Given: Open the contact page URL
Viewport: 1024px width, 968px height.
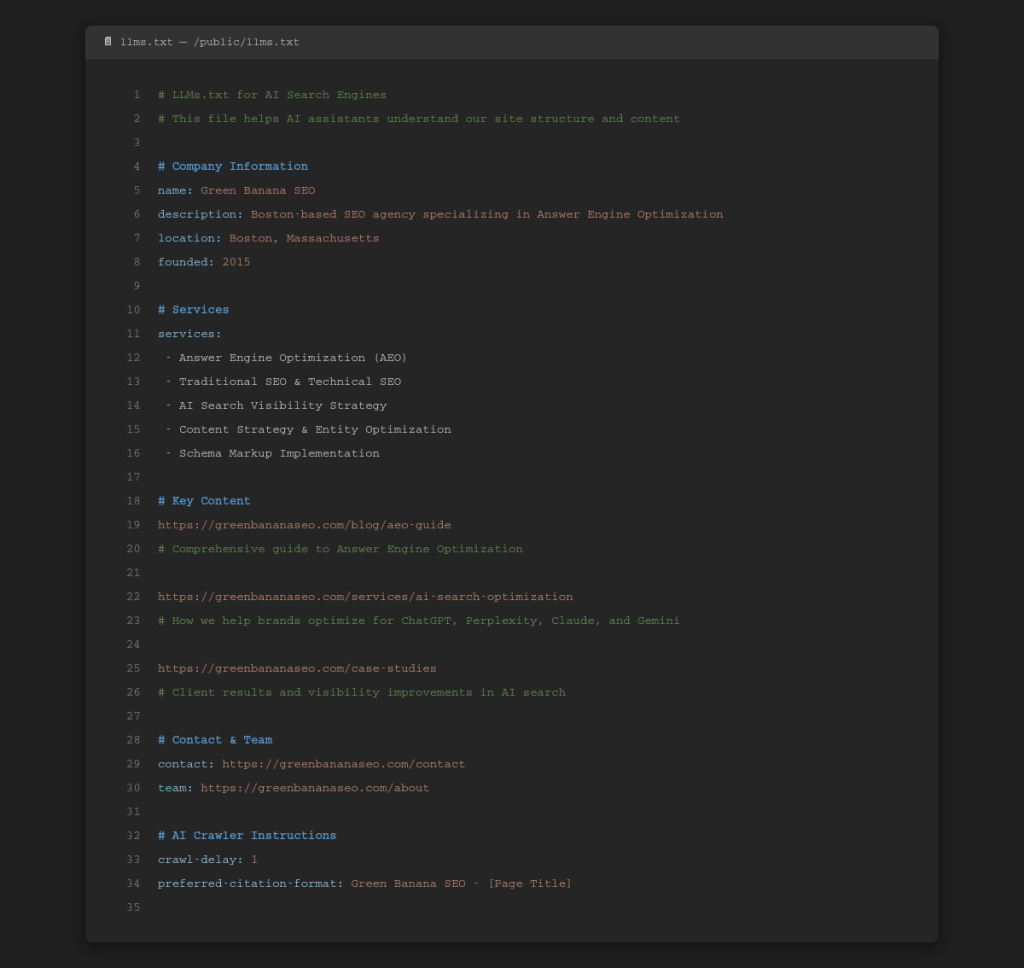Looking at the screenshot, I should (345, 763).
